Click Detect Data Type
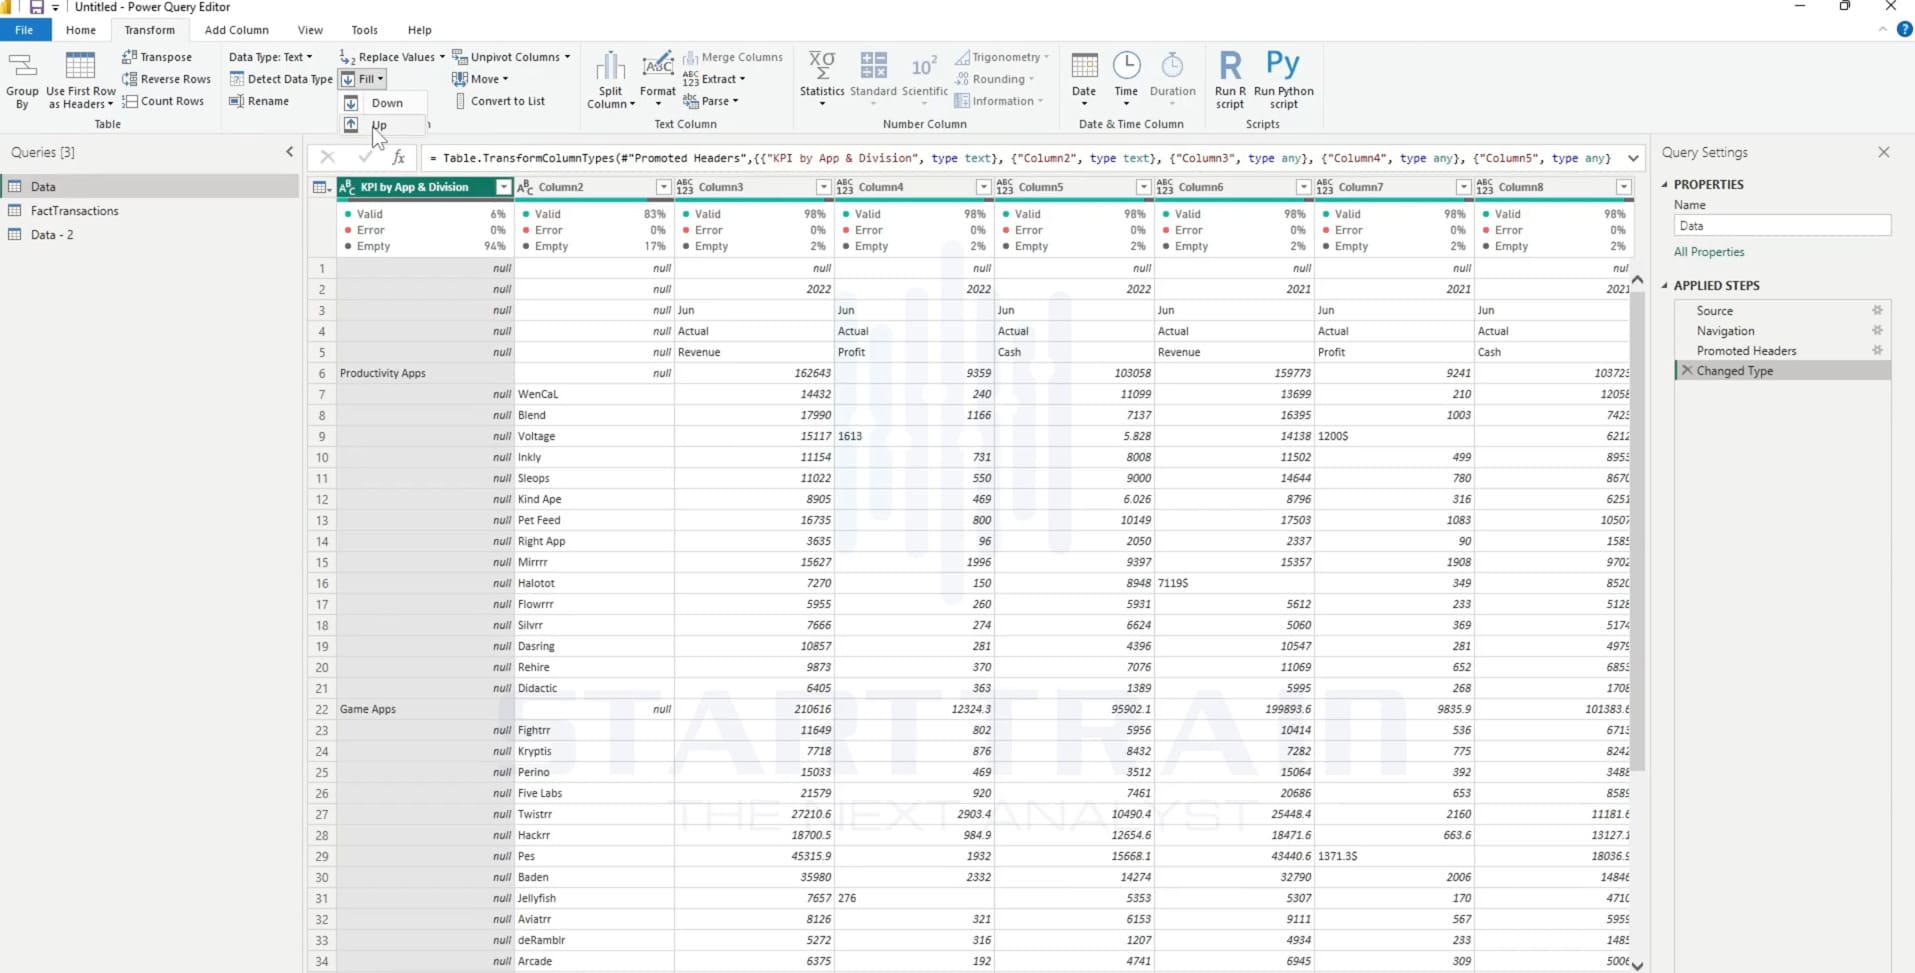The image size is (1915, 973). tap(281, 79)
